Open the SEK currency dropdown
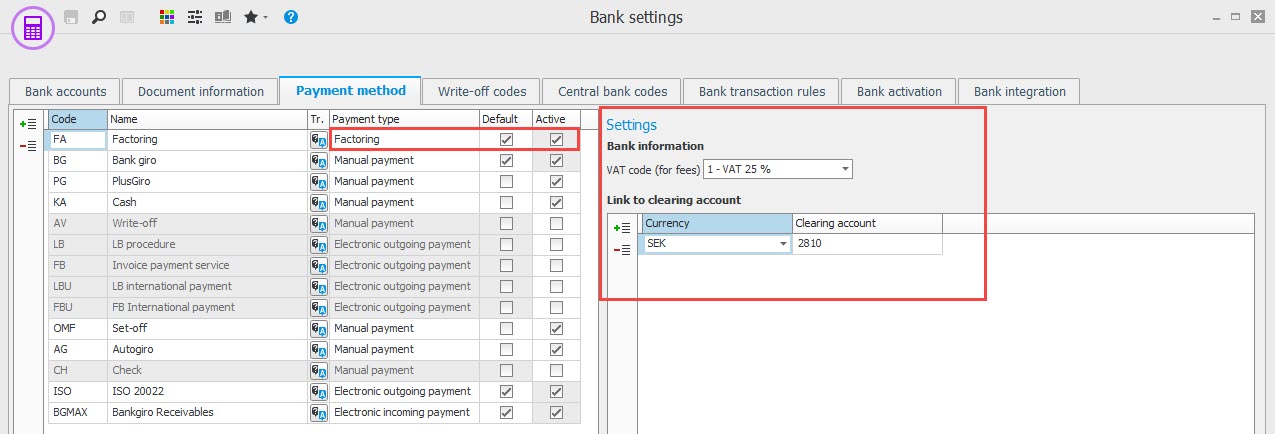The image size is (1275, 434). pos(783,244)
